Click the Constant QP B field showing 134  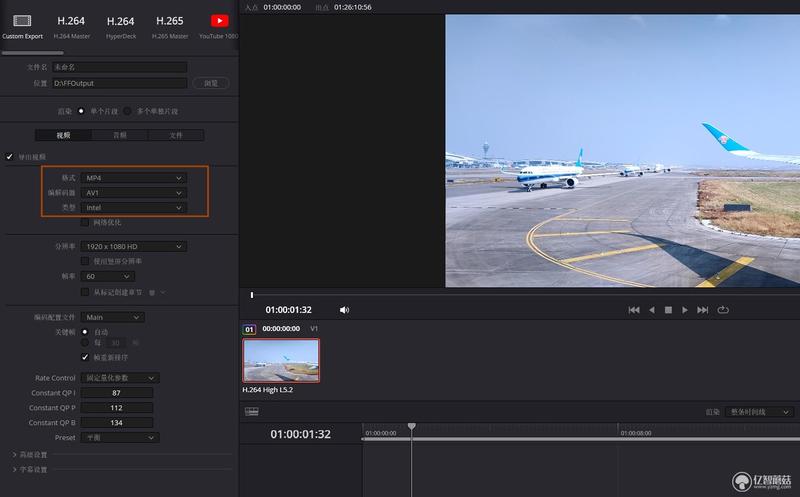pos(117,423)
